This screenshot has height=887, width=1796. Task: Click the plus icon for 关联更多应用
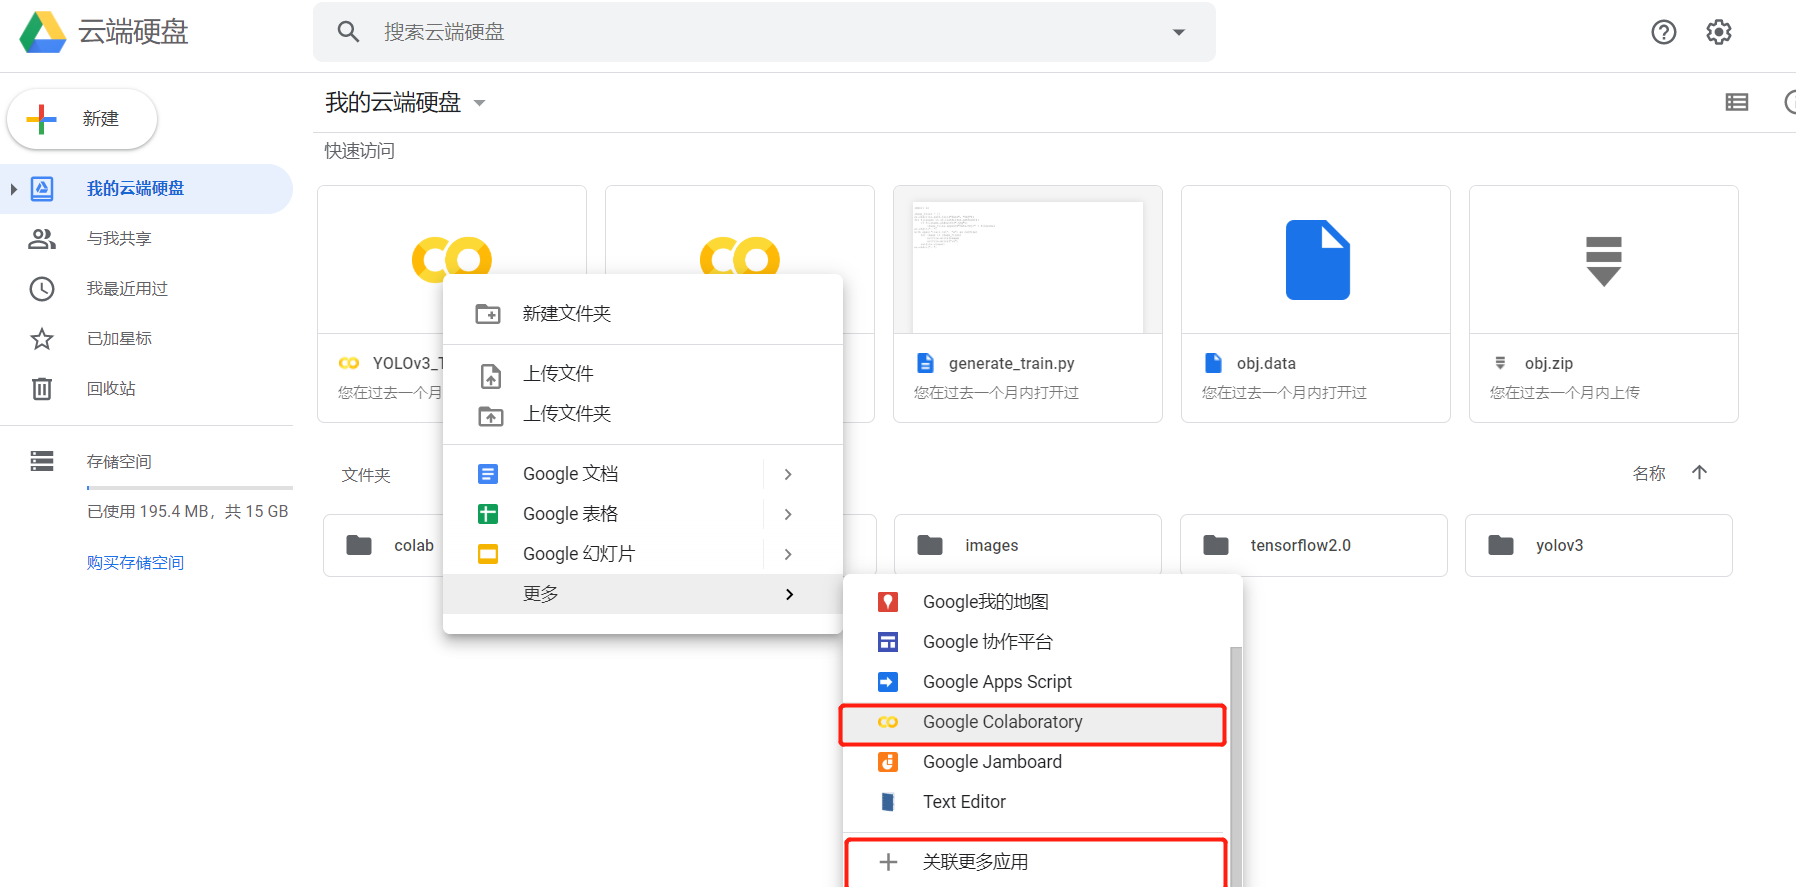coord(888,862)
